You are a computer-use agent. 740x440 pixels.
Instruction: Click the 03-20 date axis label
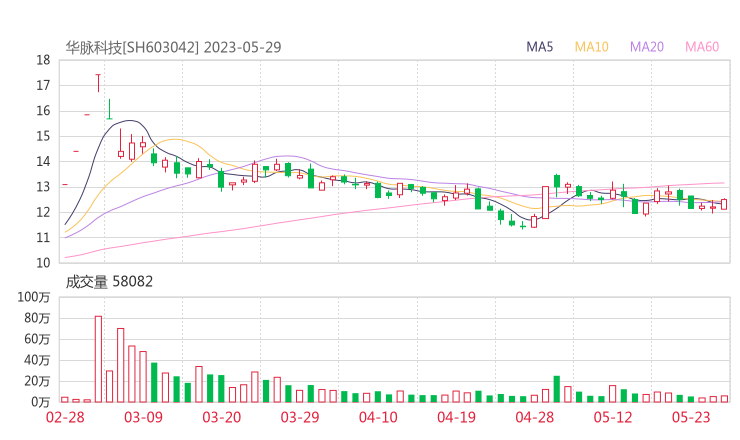pyautogui.click(x=222, y=417)
